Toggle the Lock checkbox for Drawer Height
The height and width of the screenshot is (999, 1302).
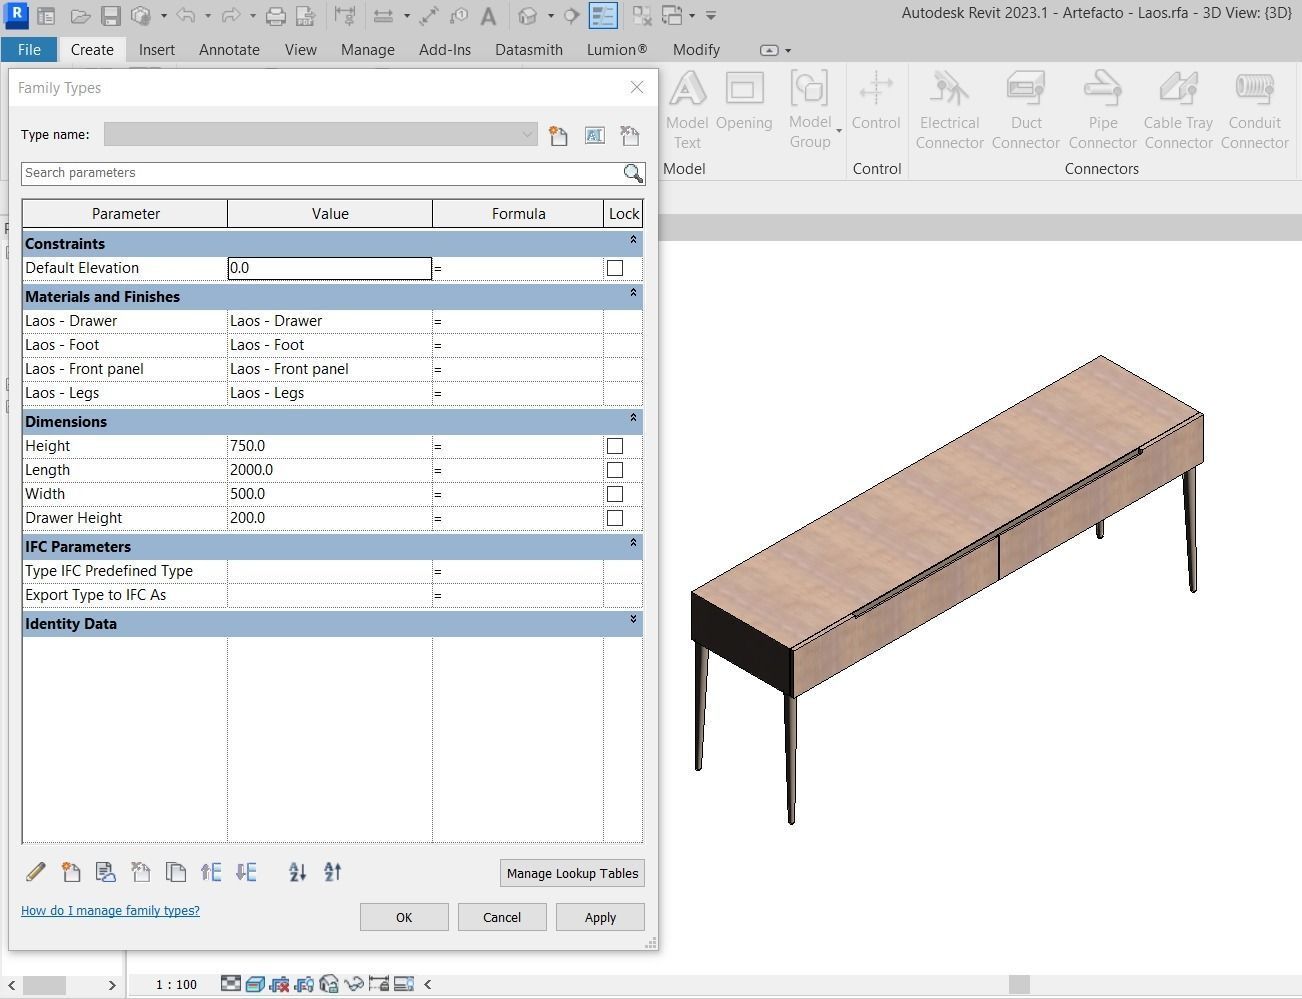tap(615, 518)
